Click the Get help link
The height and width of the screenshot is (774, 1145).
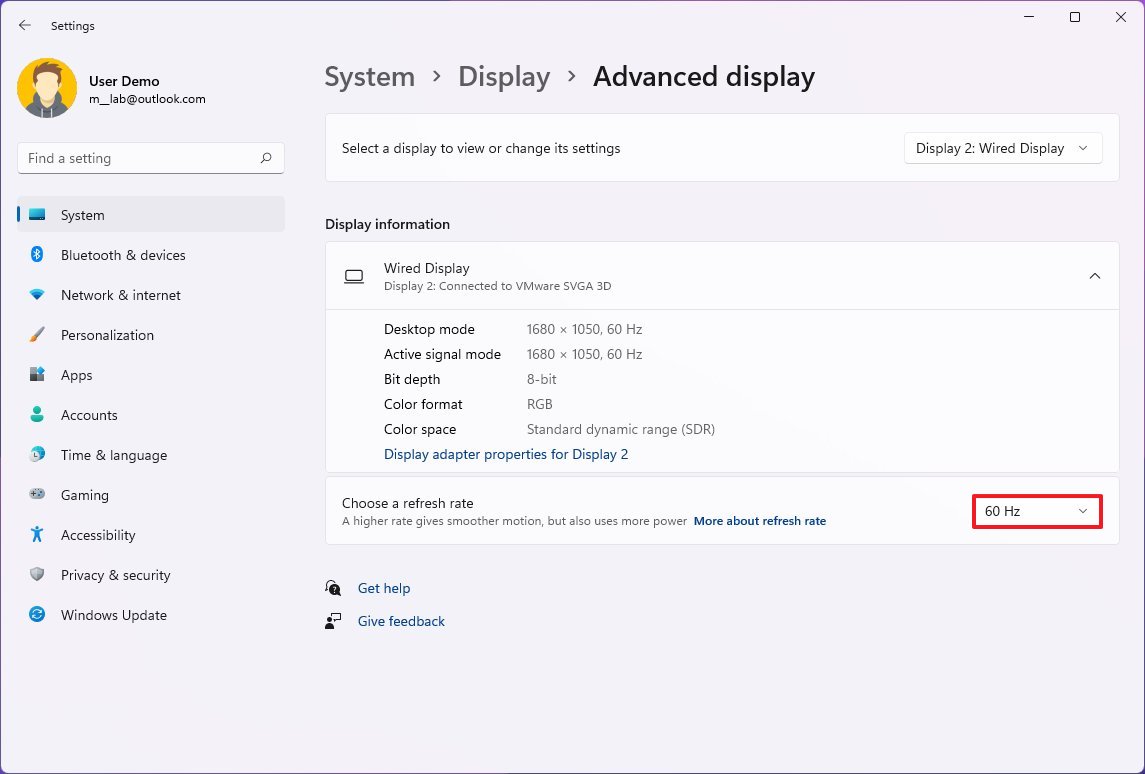pos(384,588)
